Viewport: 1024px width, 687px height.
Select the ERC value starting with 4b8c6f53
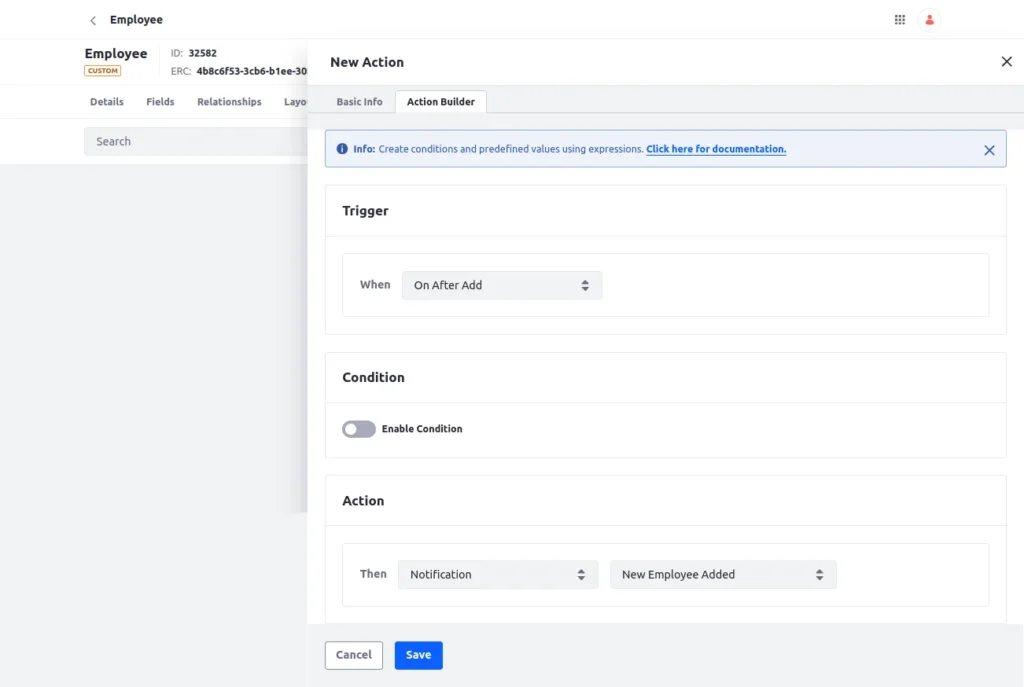point(251,71)
